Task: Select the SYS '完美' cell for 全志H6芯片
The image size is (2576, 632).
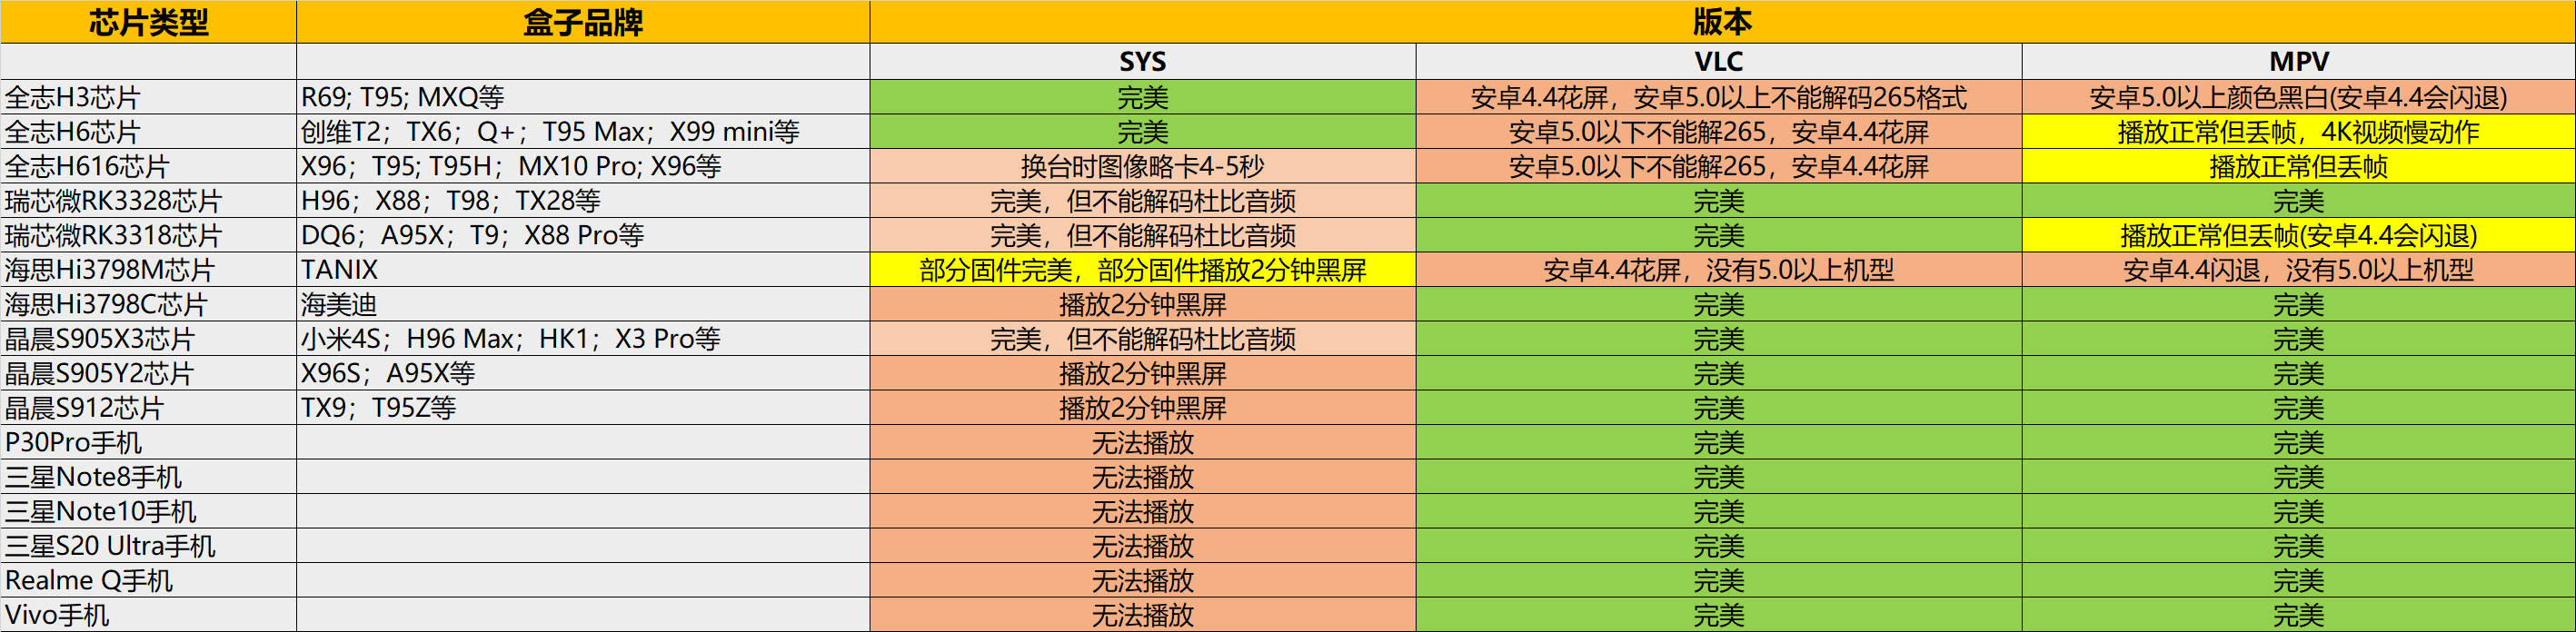Action: coord(1143,132)
